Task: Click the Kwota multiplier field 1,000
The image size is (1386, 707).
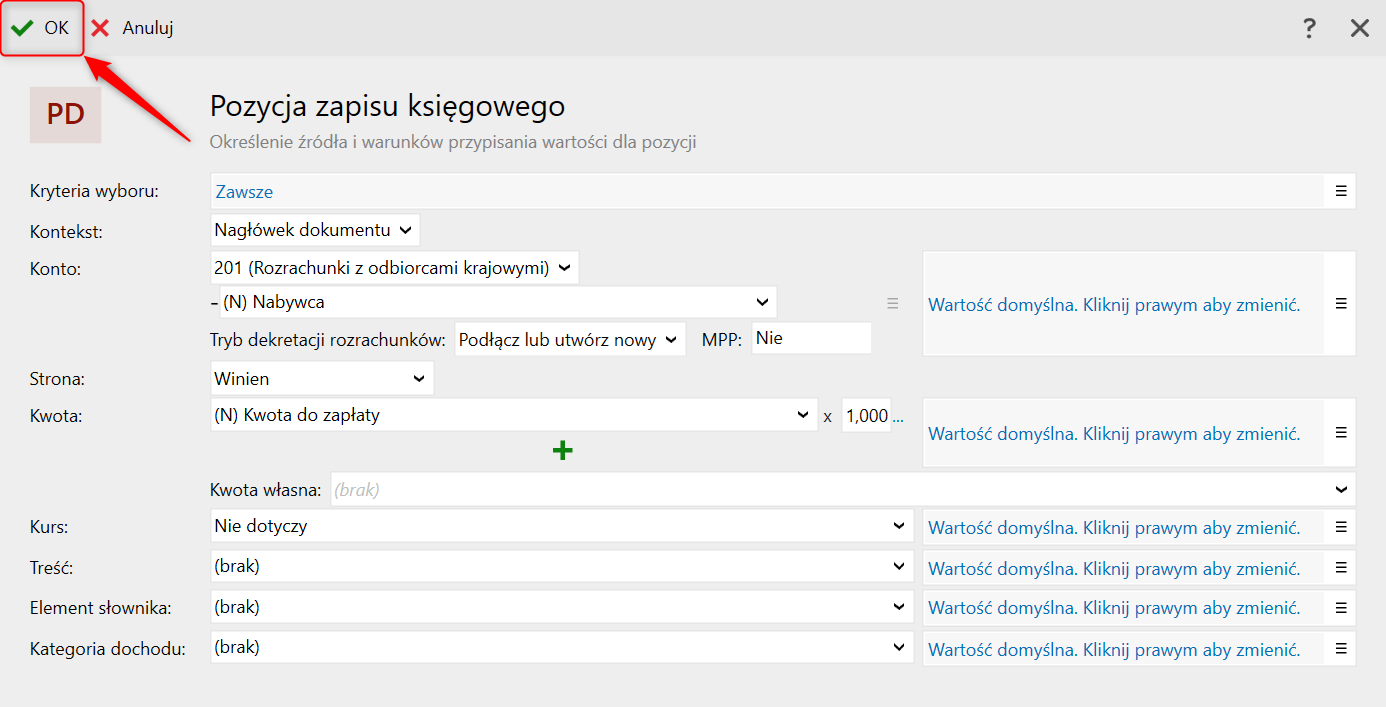Action: click(866, 416)
